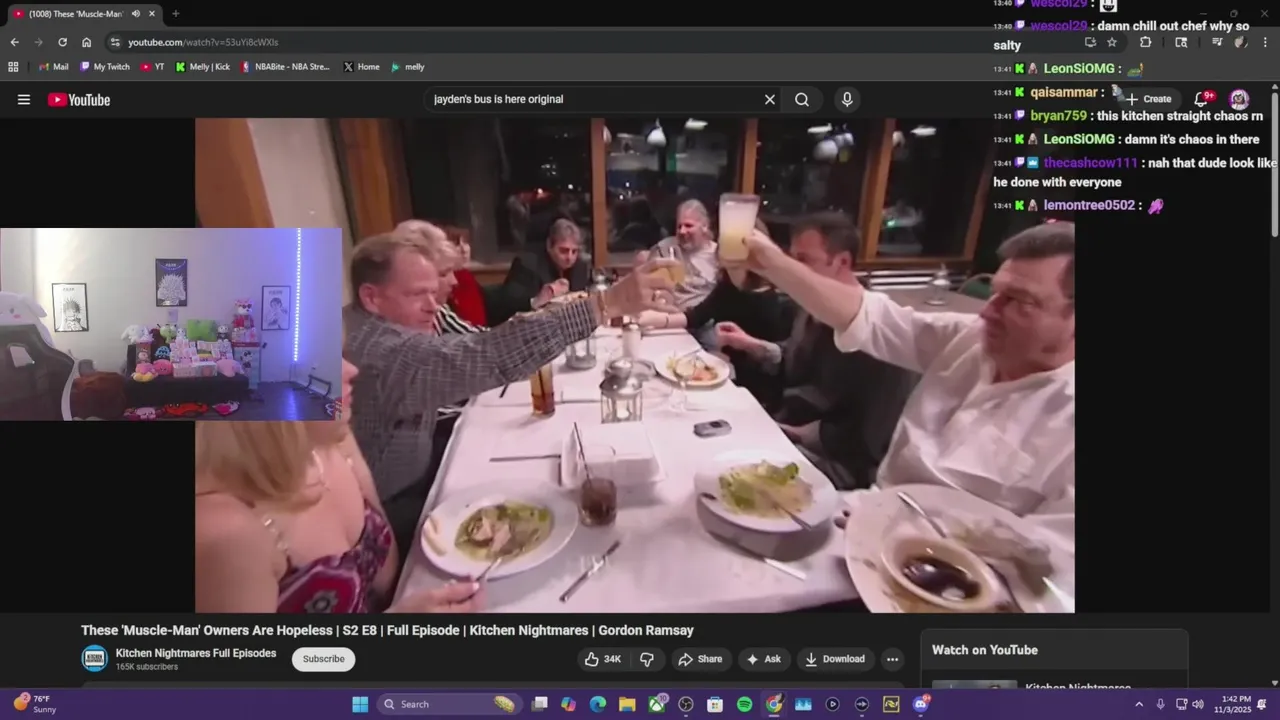This screenshot has width=1280, height=720.
Task: Bookmark this page with the star
Action: pyautogui.click(x=1112, y=42)
